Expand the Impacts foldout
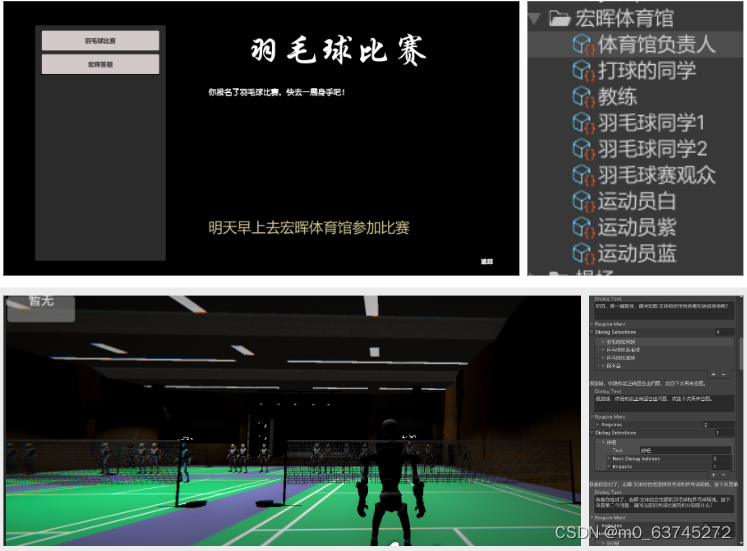Image resolution: width=747 pixels, height=551 pixels. point(609,467)
